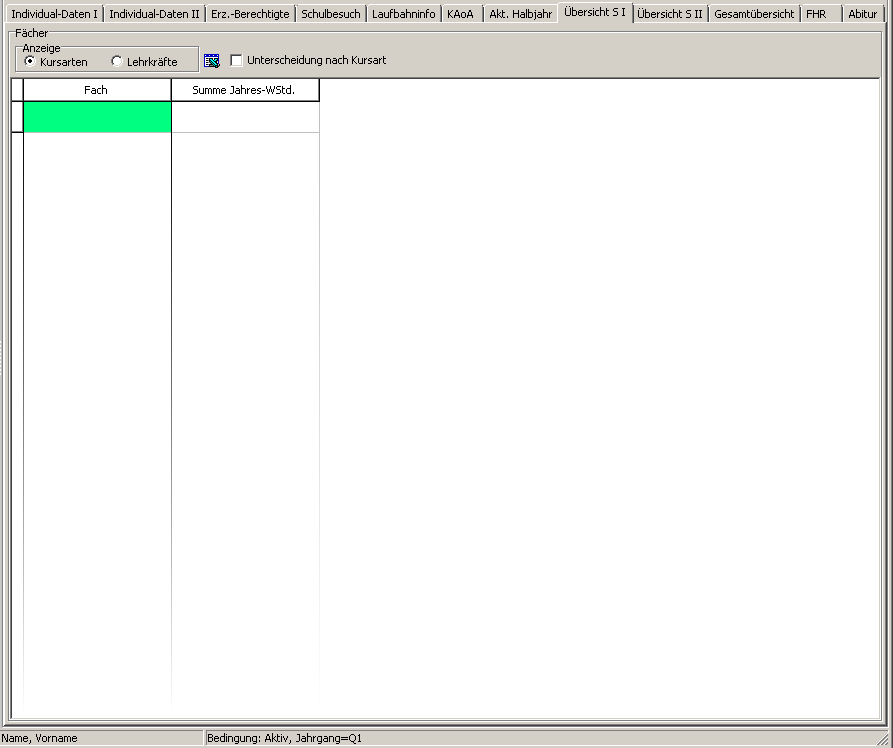
Task: Switch to the Akt. Halbjahr tab
Action: click(x=520, y=14)
